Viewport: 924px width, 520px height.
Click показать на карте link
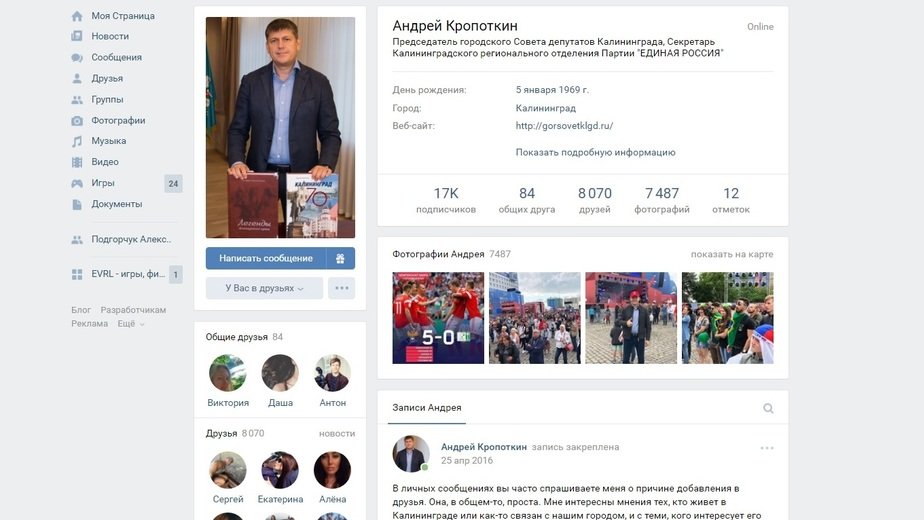tap(732, 254)
